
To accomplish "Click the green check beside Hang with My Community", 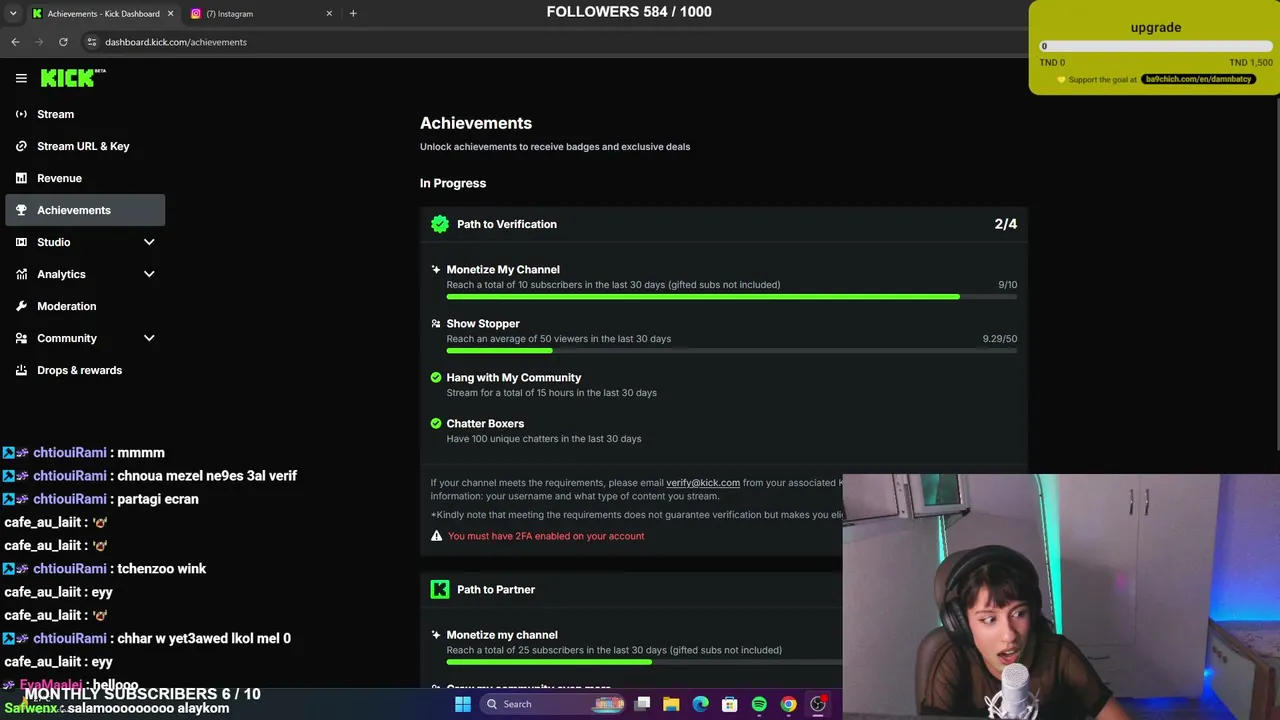I will [436, 377].
